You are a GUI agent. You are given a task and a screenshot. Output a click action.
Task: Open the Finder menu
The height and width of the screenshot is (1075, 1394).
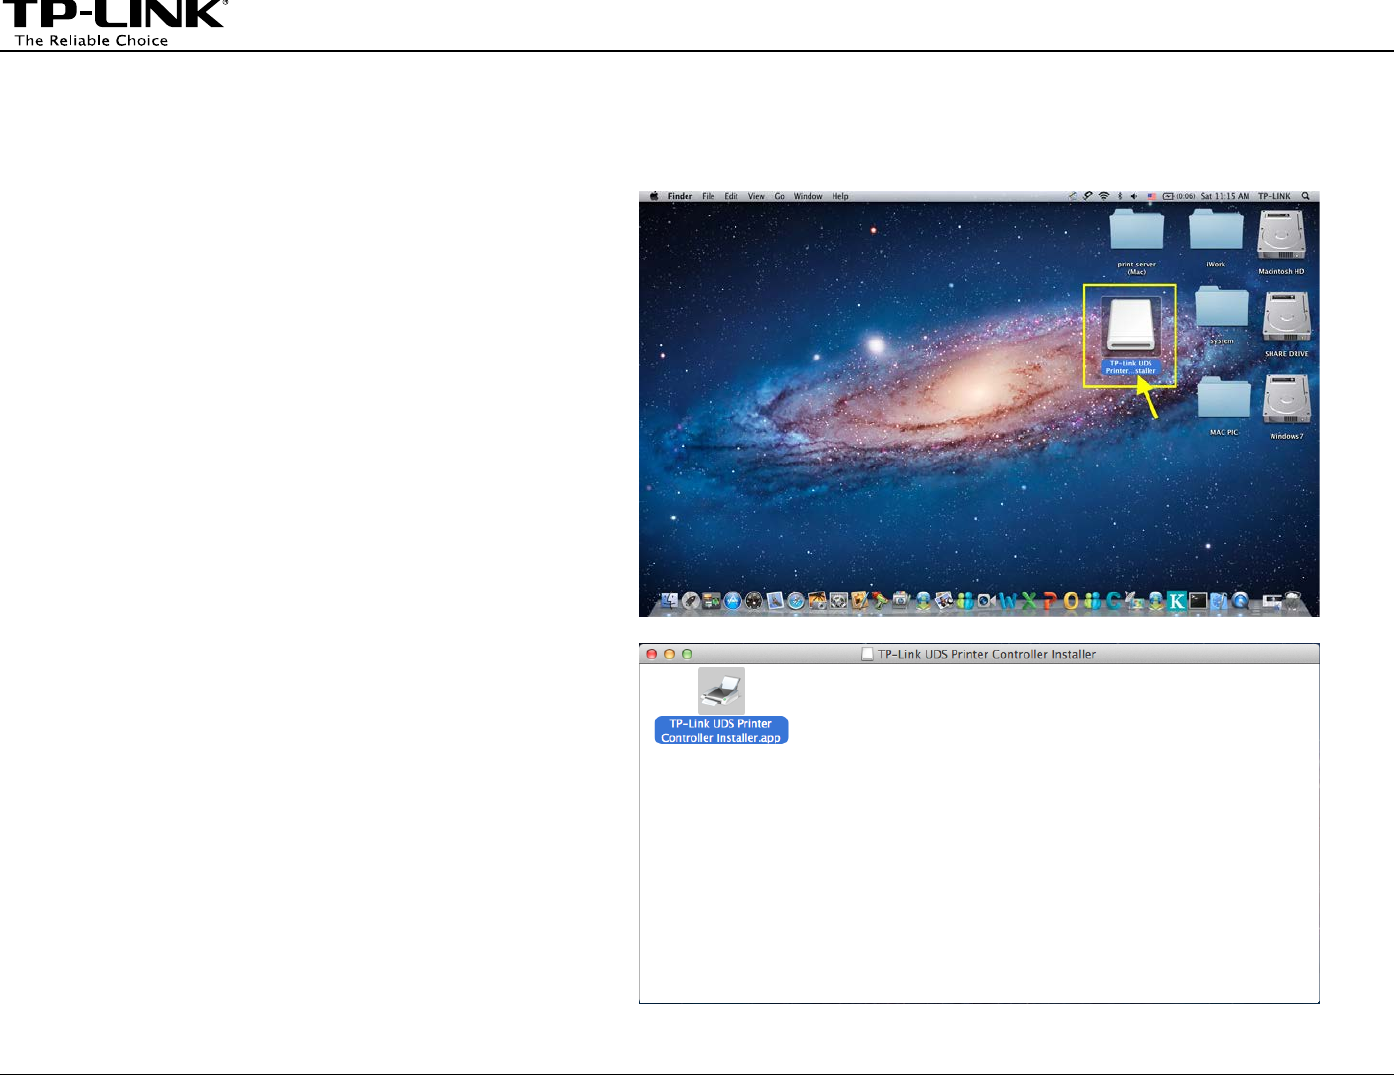680,196
